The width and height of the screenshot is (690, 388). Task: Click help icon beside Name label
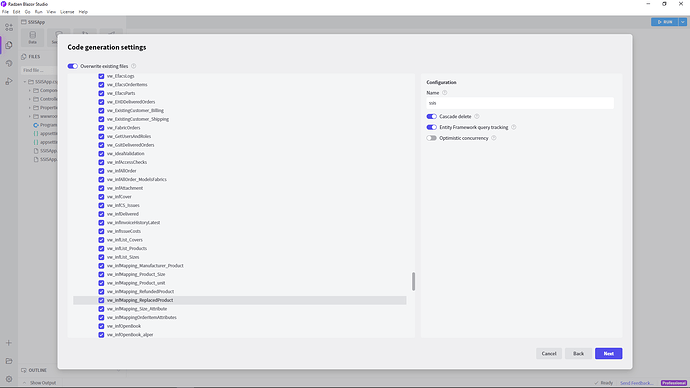pyautogui.click(x=444, y=93)
